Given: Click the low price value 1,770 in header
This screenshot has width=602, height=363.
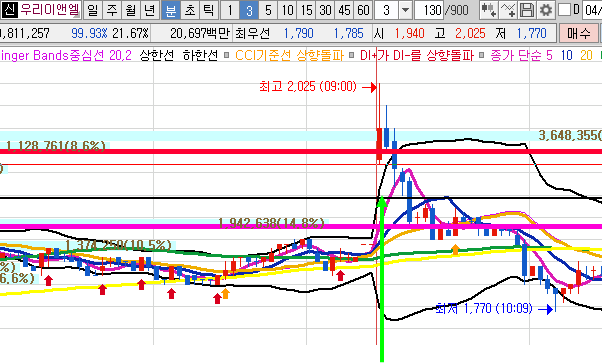Looking at the screenshot, I should [x=531, y=33].
